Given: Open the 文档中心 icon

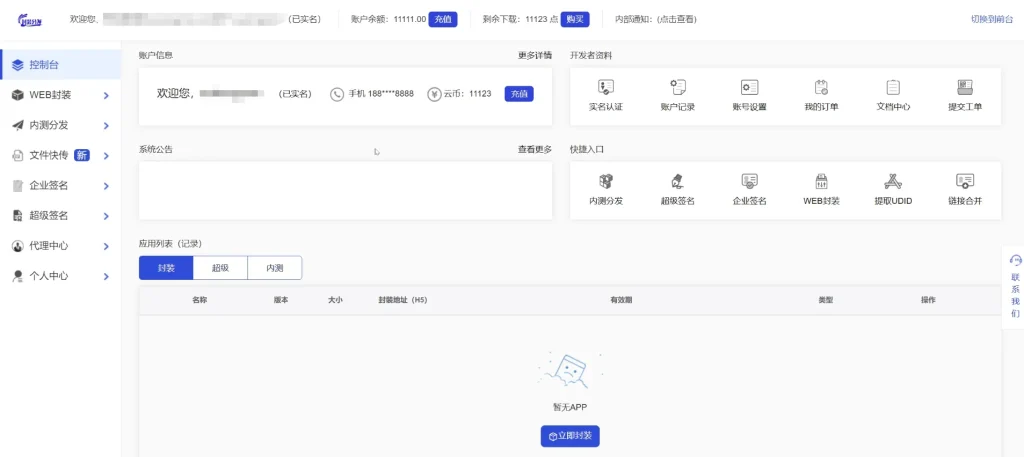Looking at the screenshot, I should (893, 88).
